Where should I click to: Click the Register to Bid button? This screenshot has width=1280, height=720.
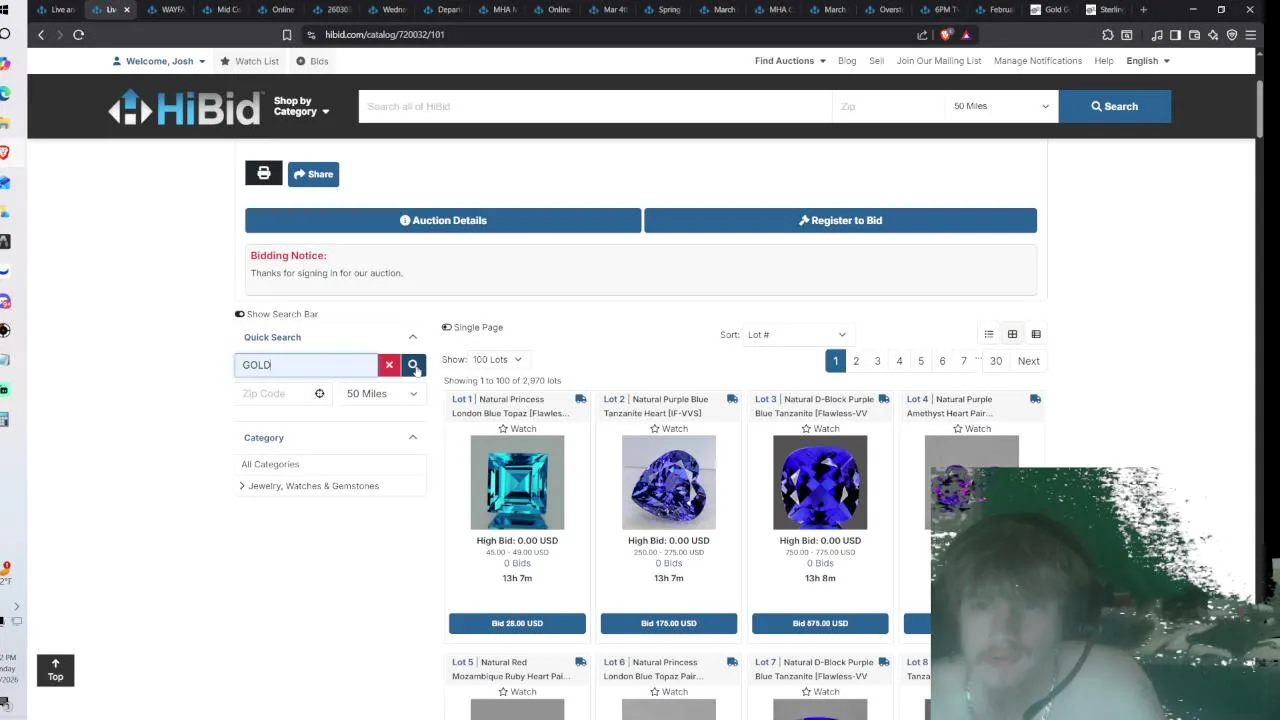click(x=840, y=220)
